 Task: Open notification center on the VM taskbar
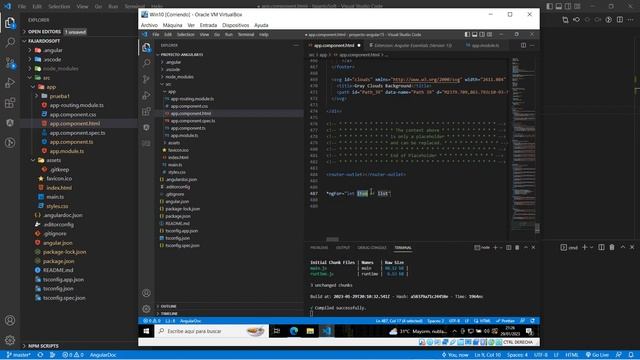(529, 331)
